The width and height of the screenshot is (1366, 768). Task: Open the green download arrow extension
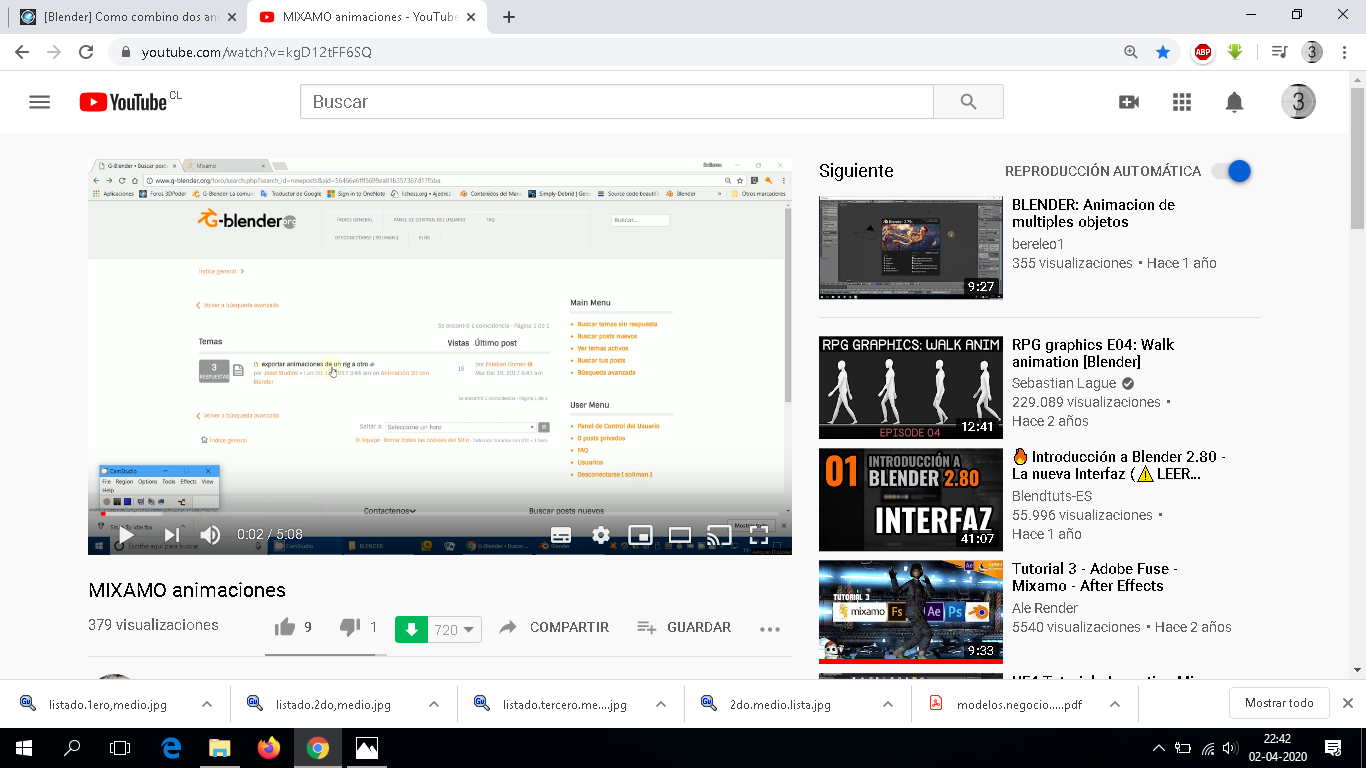(1235, 52)
